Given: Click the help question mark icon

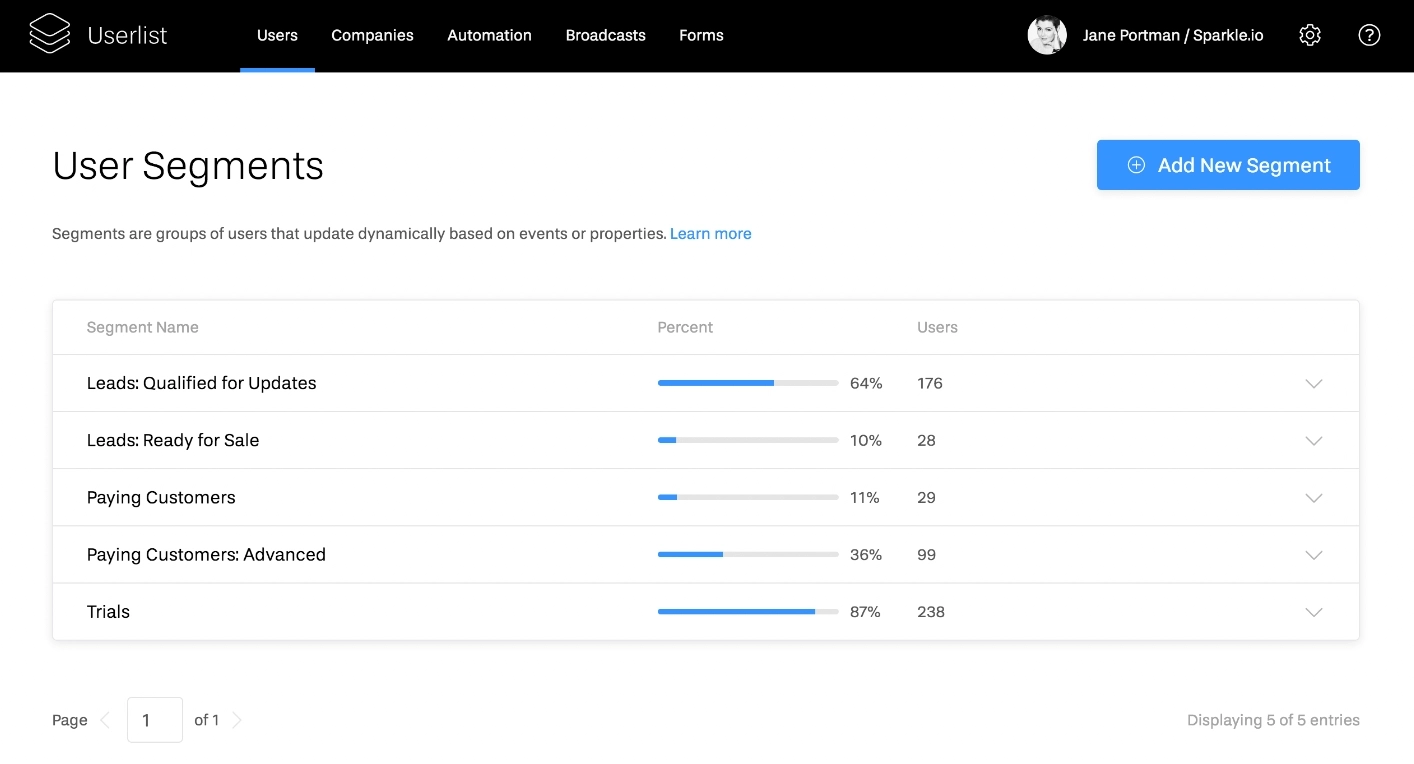Looking at the screenshot, I should (x=1369, y=35).
